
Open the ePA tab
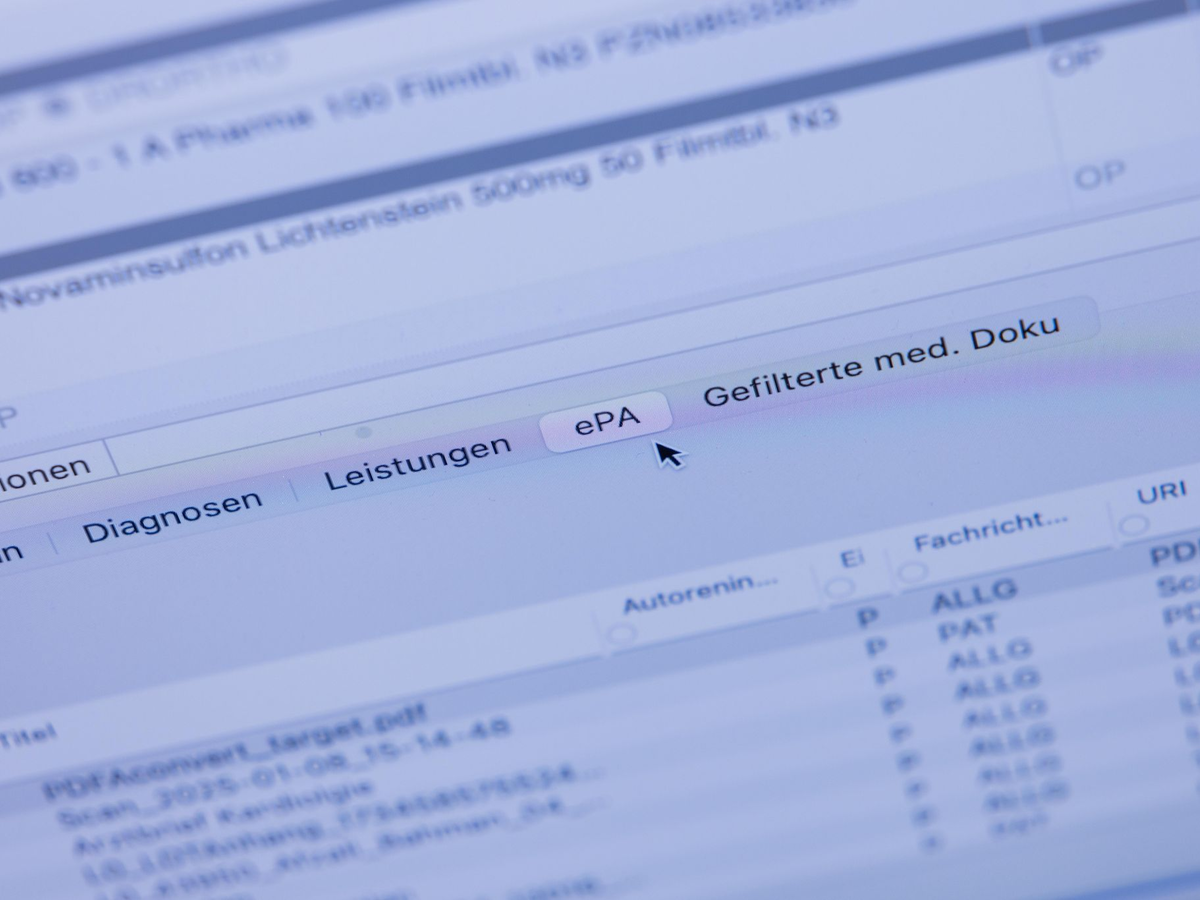click(606, 421)
